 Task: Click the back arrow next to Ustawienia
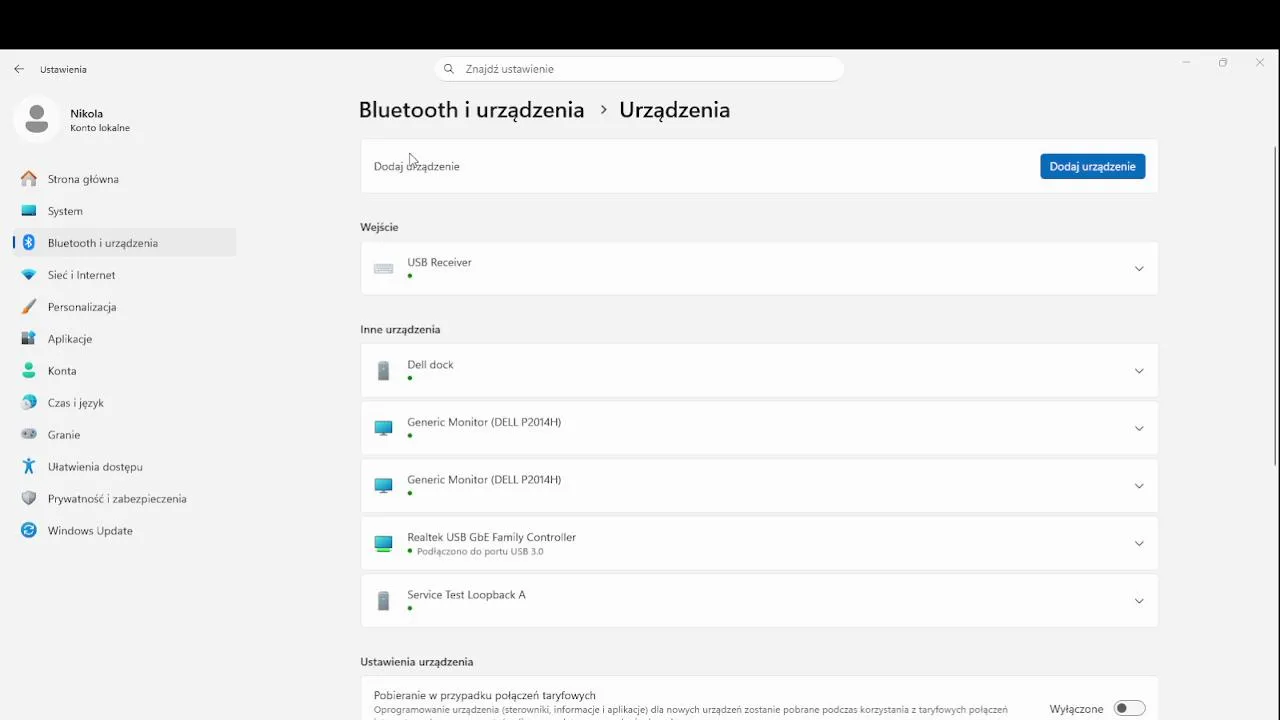(x=19, y=69)
